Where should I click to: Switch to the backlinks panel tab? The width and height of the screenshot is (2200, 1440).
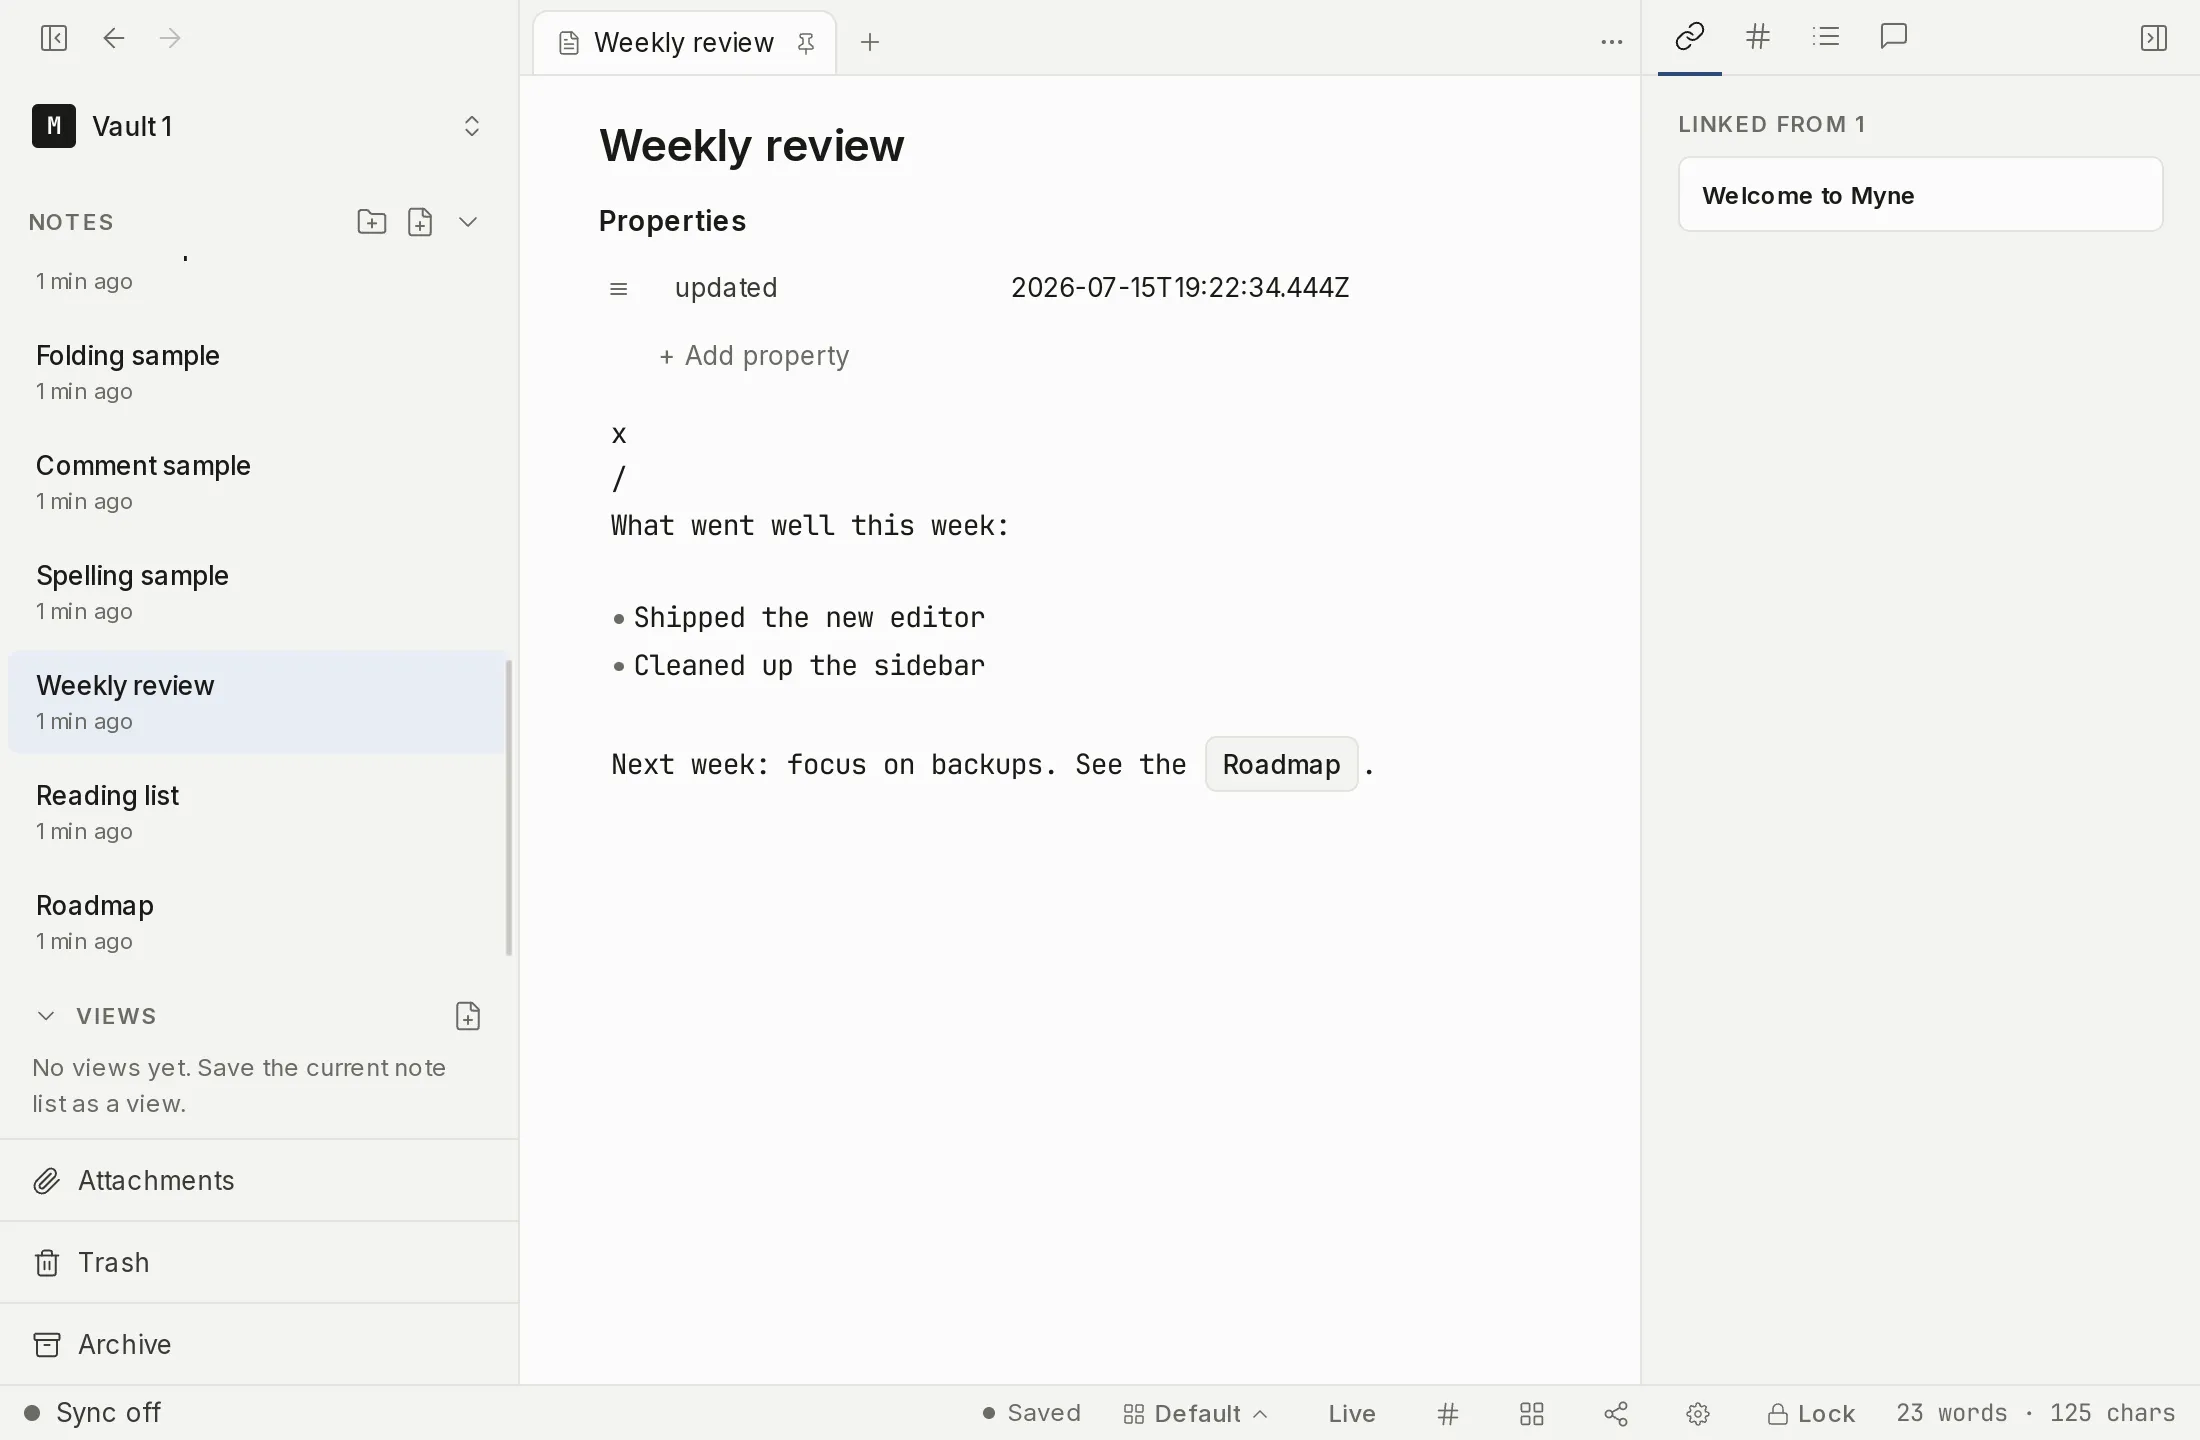pyautogui.click(x=1689, y=38)
